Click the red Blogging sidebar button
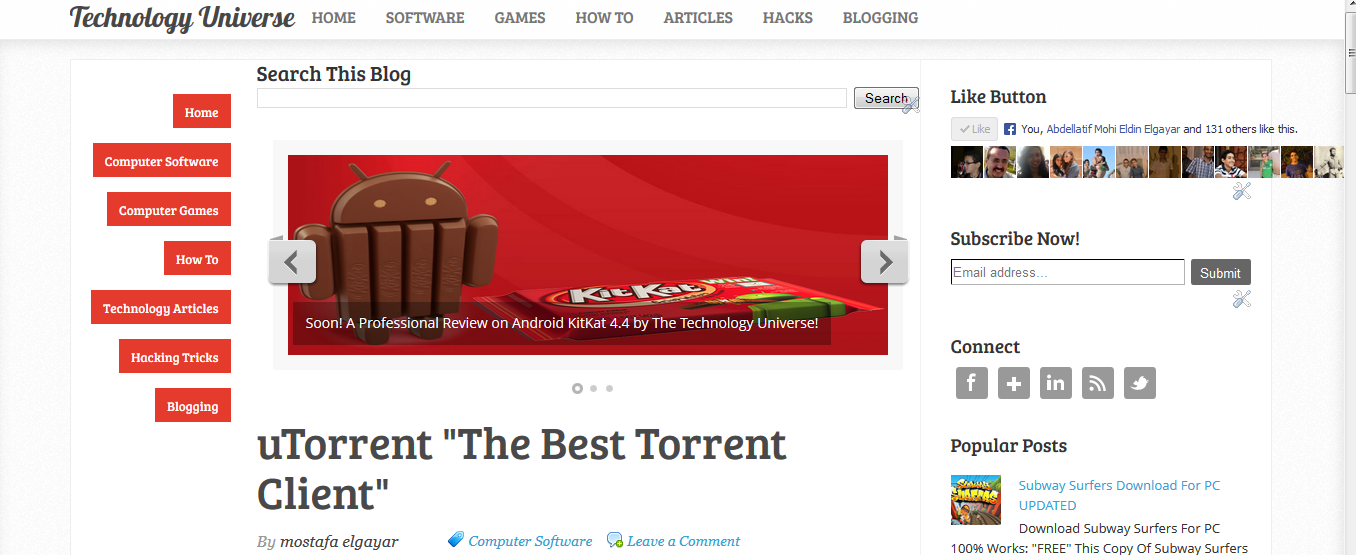The image size is (1356, 555). pyautogui.click(x=193, y=406)
